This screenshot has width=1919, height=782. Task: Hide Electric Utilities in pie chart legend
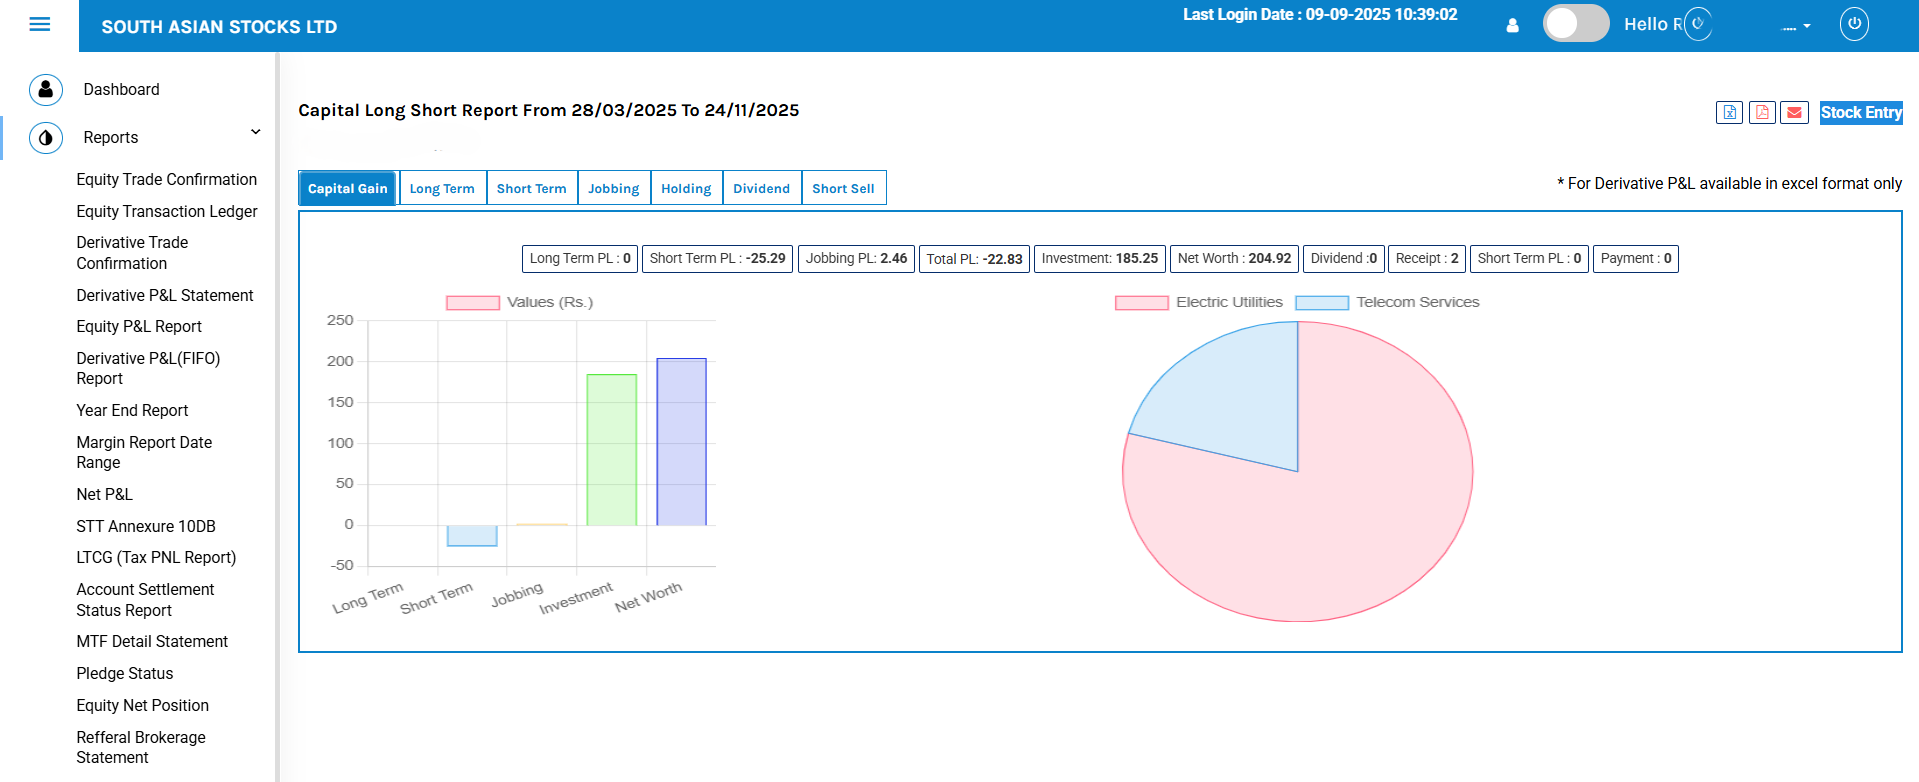1141,303
